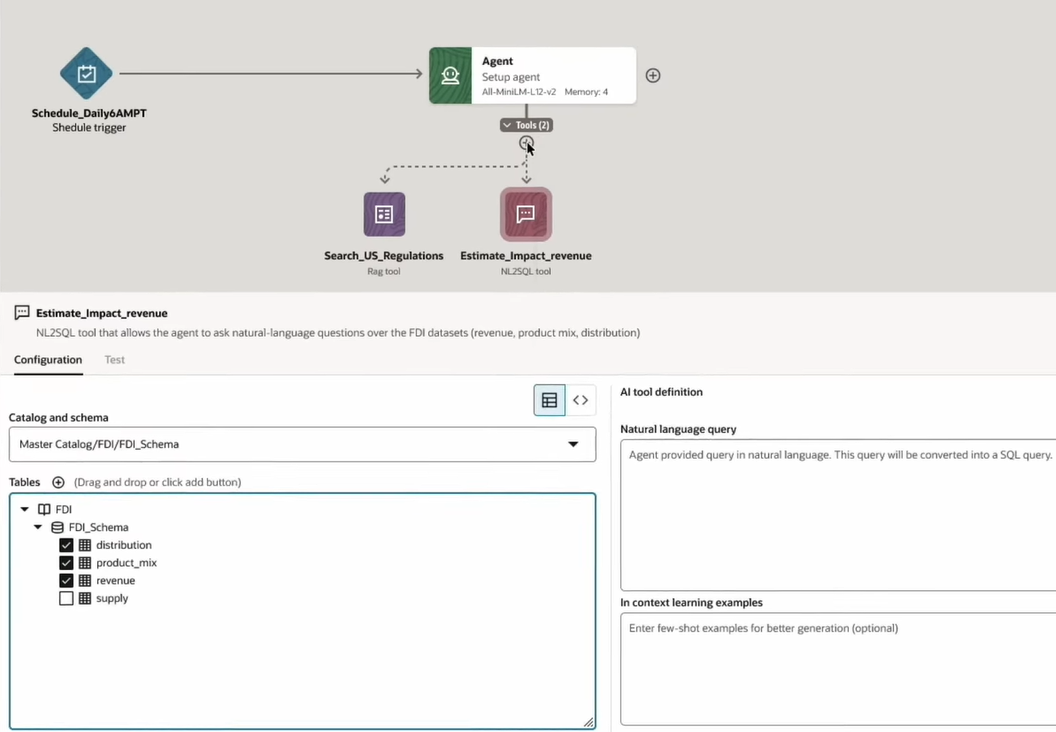
Task: Collapse the FDI tree node
Action: [24, 509]
